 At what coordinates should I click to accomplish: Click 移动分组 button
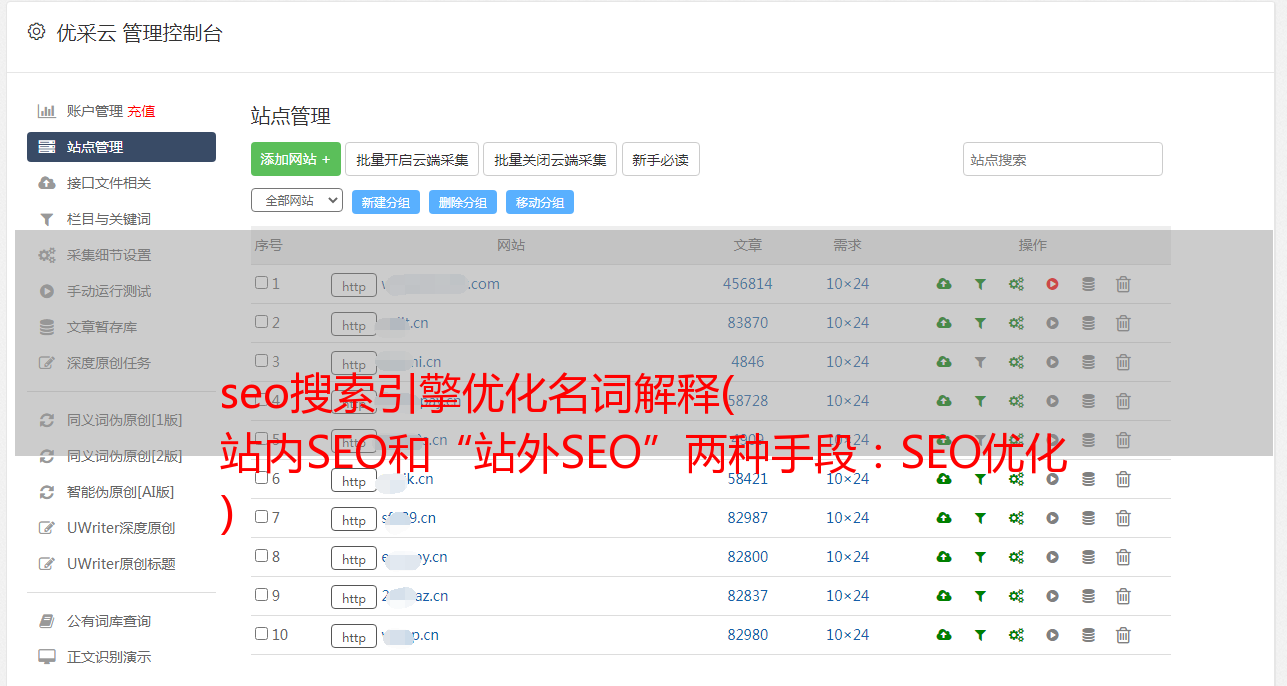pos(540,202)
